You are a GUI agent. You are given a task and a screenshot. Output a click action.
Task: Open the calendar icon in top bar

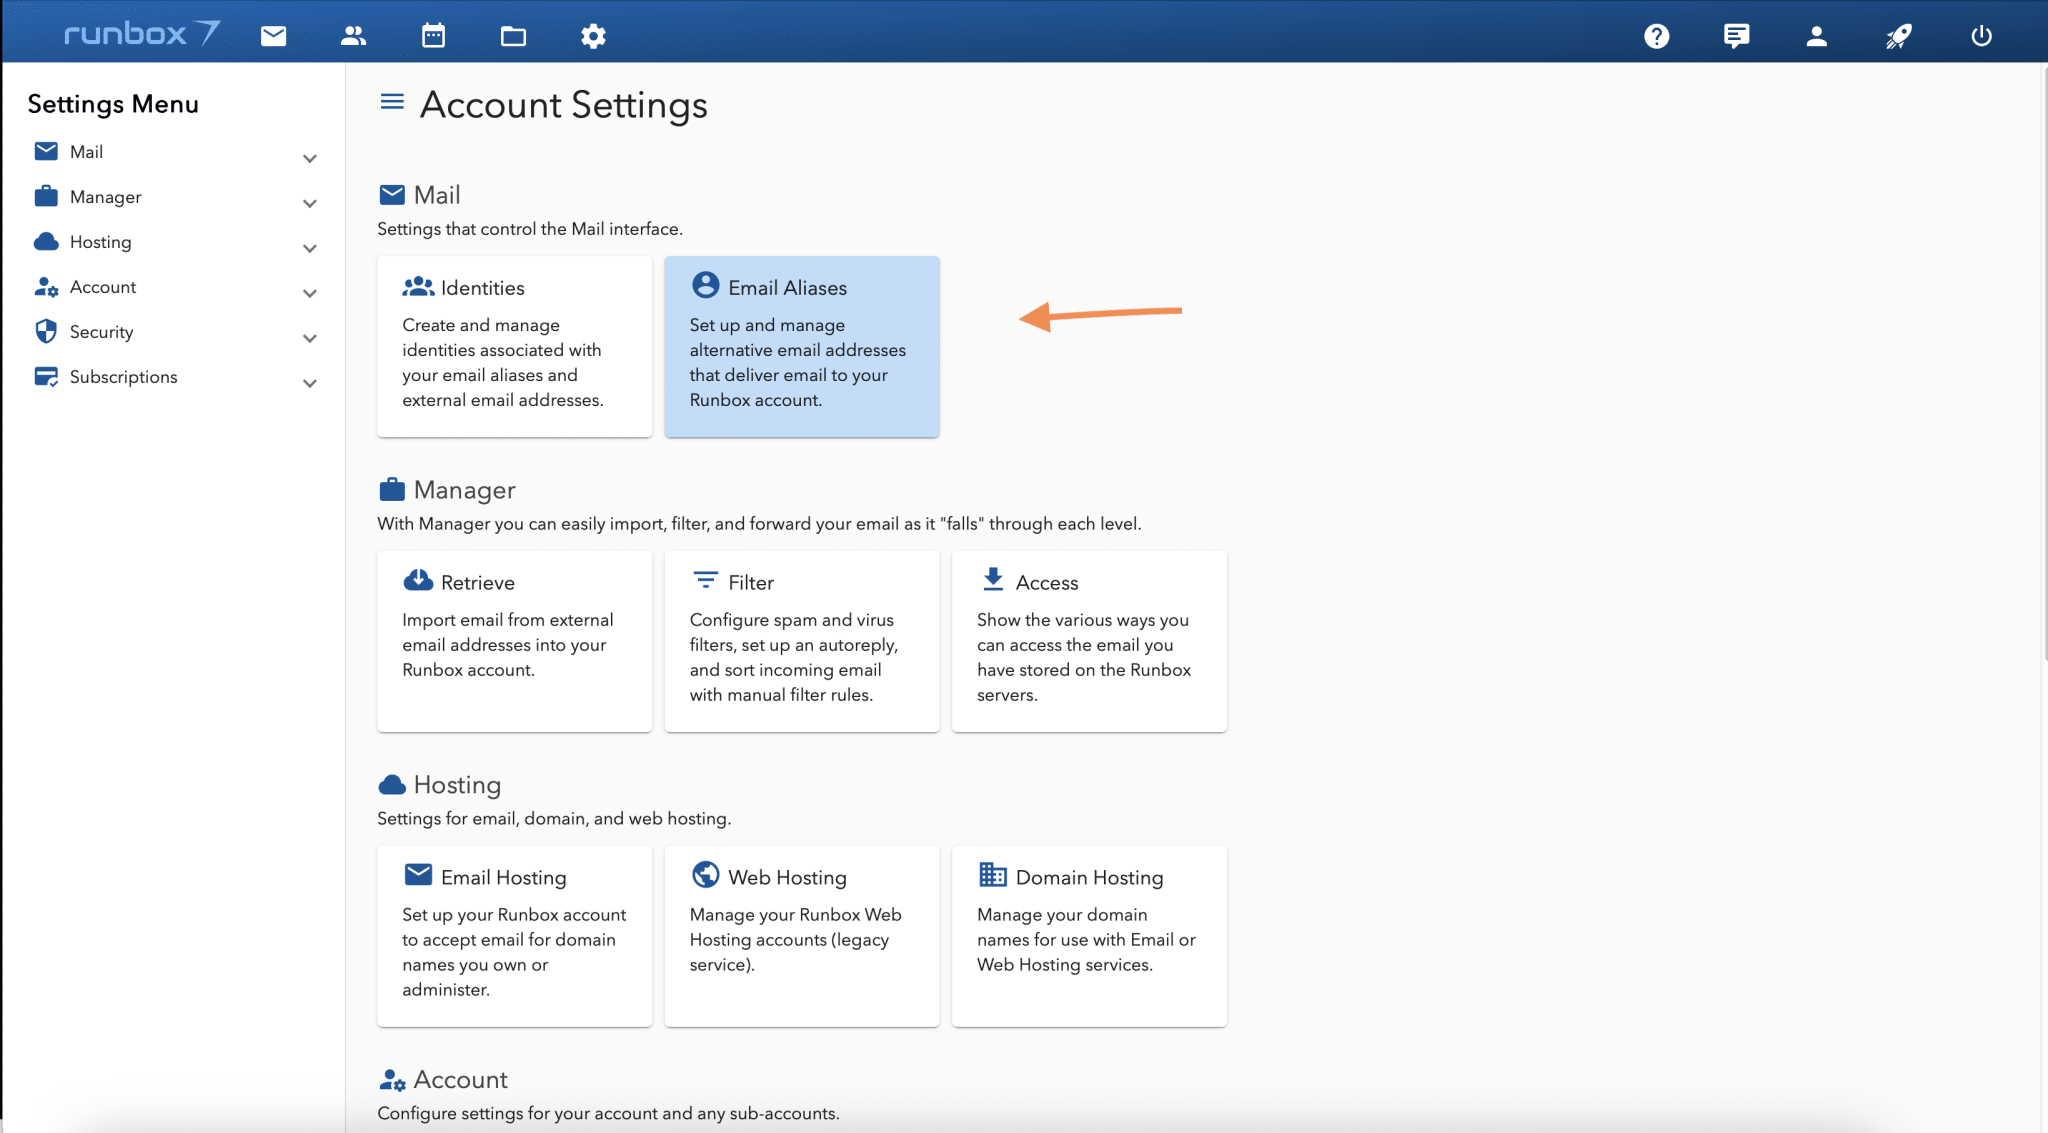(x=433, y=36)
